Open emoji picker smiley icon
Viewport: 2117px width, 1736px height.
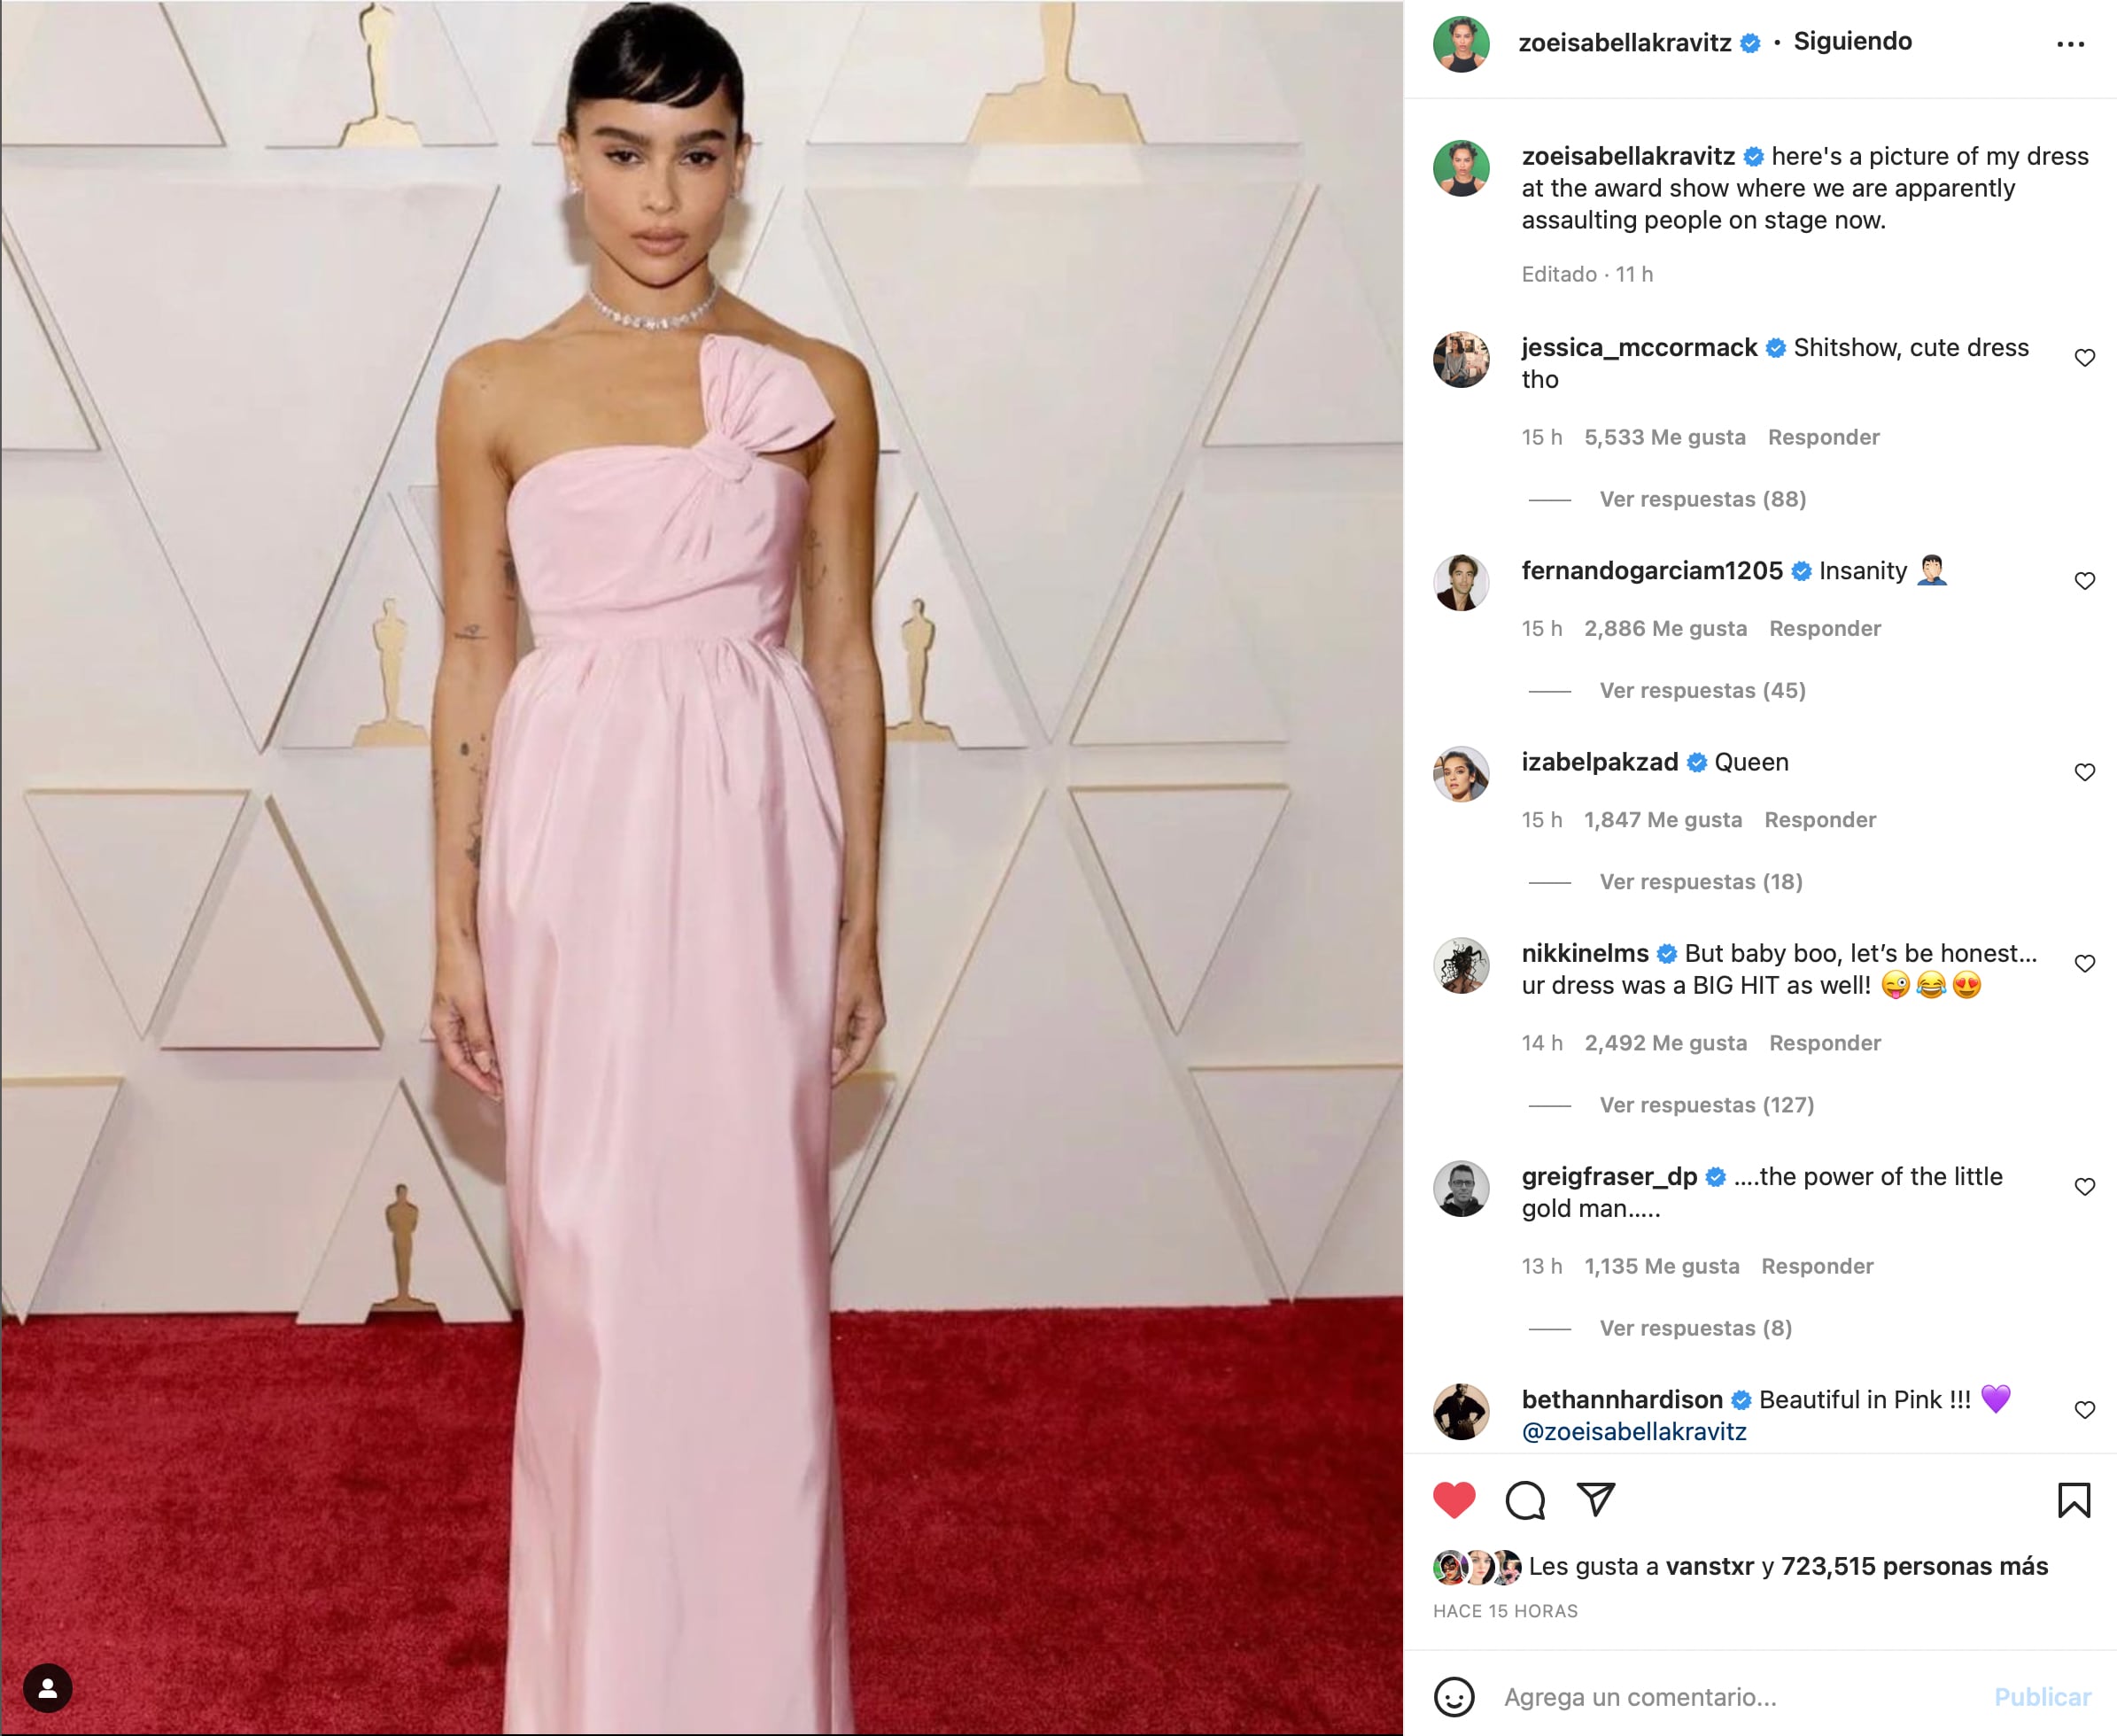1454,1697
